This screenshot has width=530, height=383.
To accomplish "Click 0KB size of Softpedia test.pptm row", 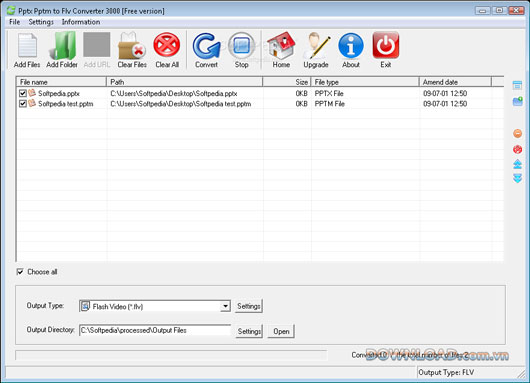I will pyautogui.click(x=302, y=104).
